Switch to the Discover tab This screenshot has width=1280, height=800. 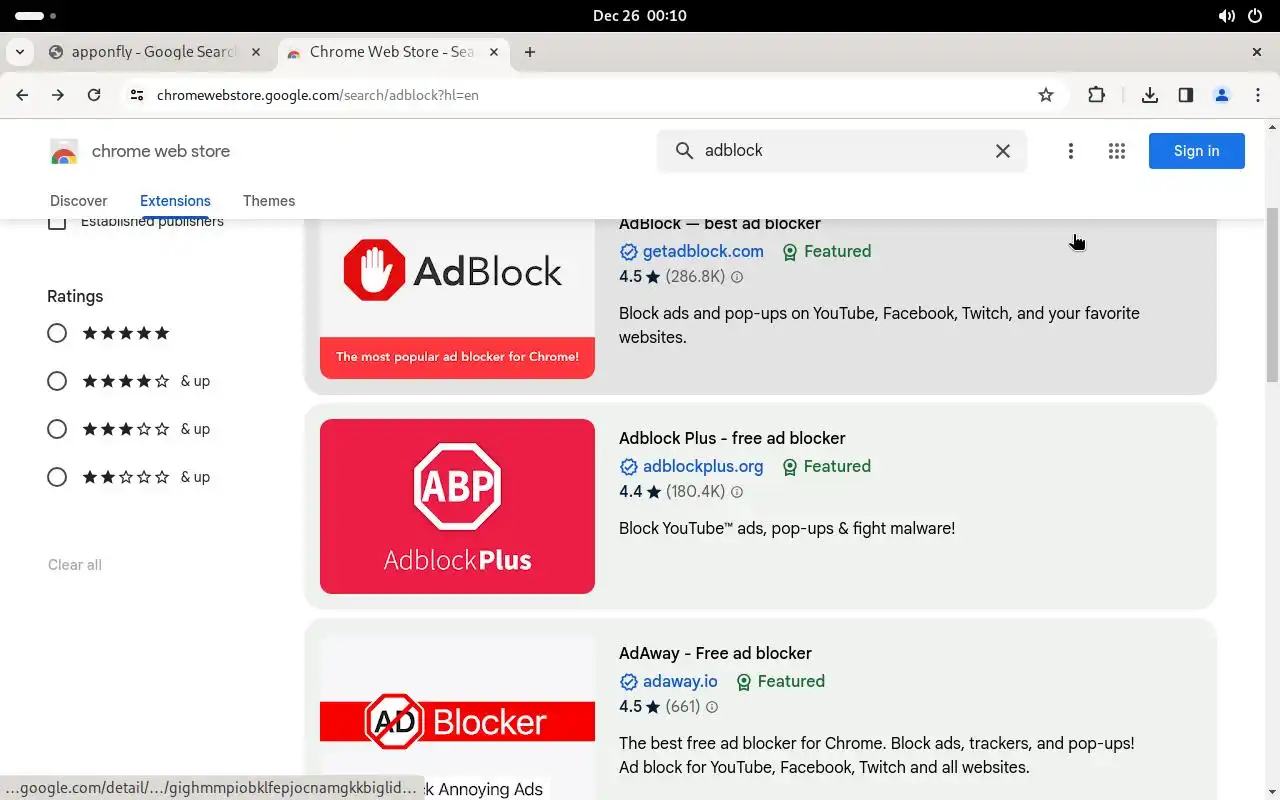click(x=79, y=201)
